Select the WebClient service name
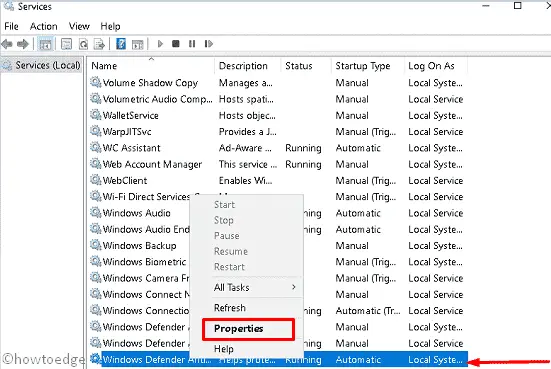This screenshot has width=551, height=369. pos(125,180)
